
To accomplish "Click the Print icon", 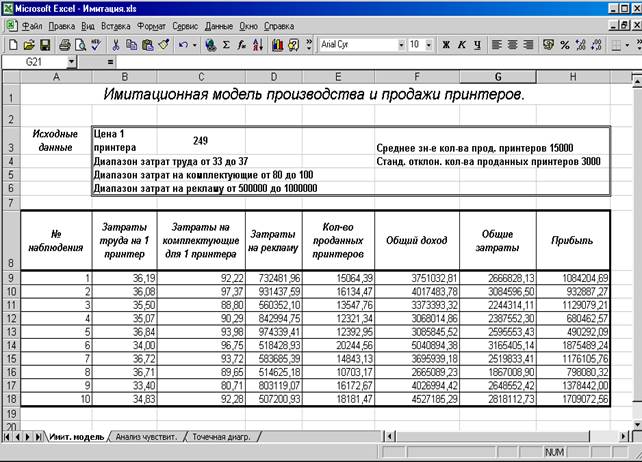I will tap(65, 45).
